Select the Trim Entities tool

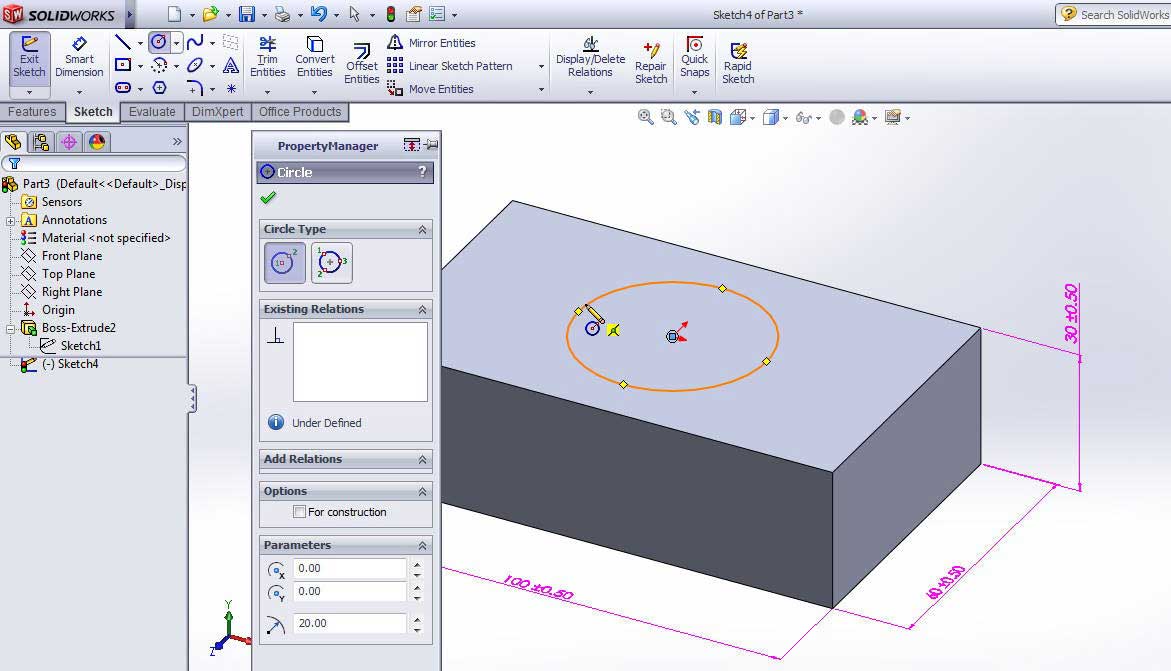267,58
